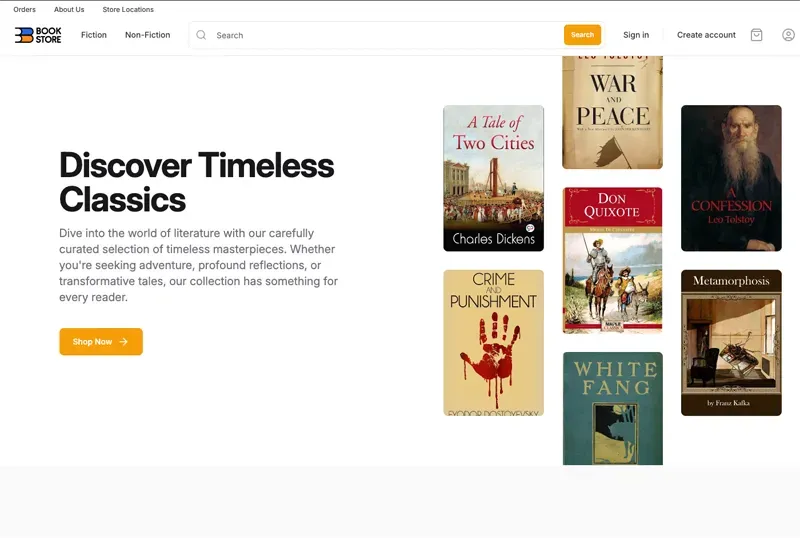The width and height of the screenshot is (800, 538).
Task: Open the White Fang book cover
Action: click(612, 408)
